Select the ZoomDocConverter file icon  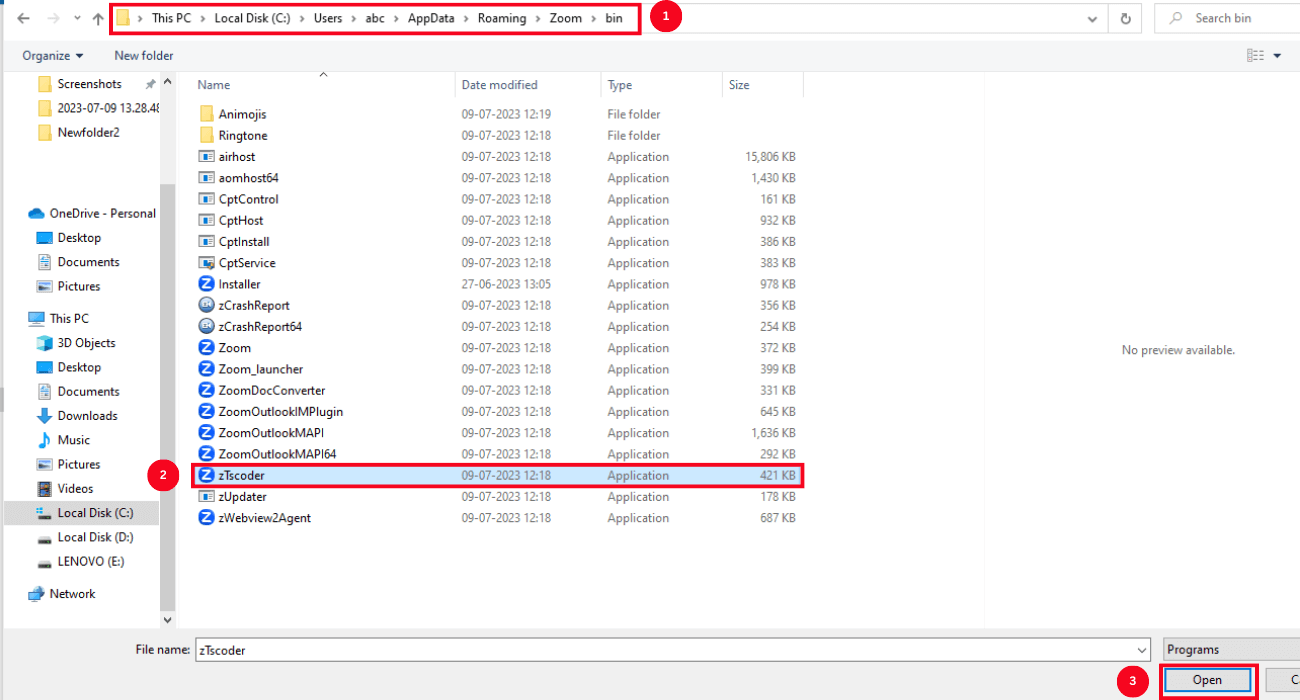(207, 390)
